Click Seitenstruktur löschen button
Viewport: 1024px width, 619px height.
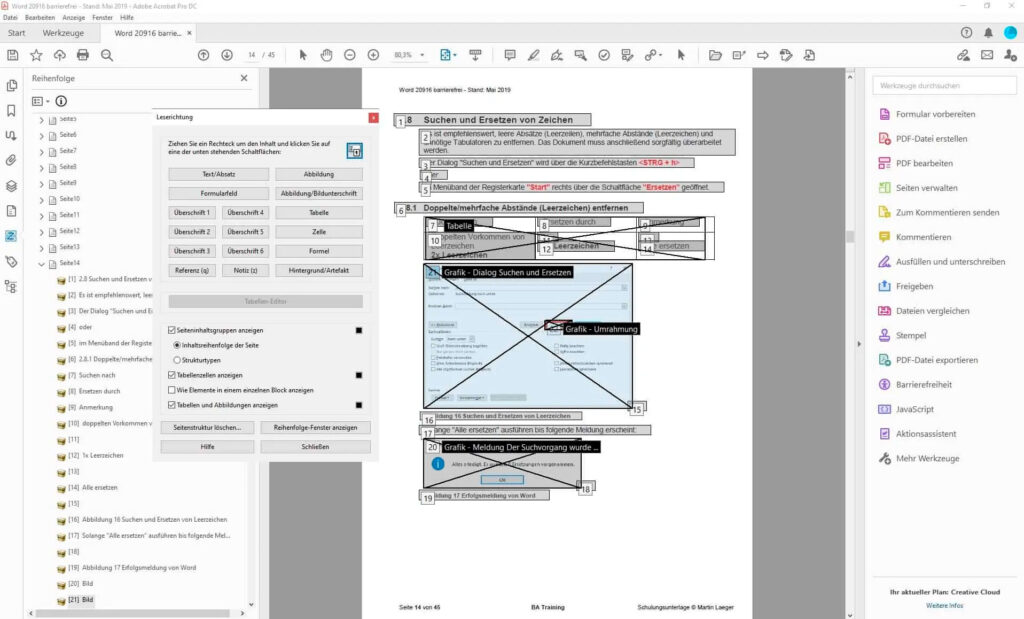coord(207,428)
